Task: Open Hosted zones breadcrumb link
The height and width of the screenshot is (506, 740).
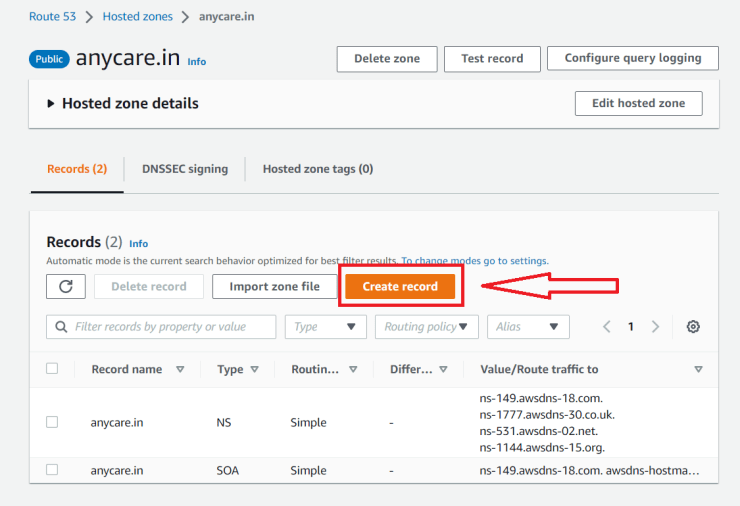Action: coord(138,17)
